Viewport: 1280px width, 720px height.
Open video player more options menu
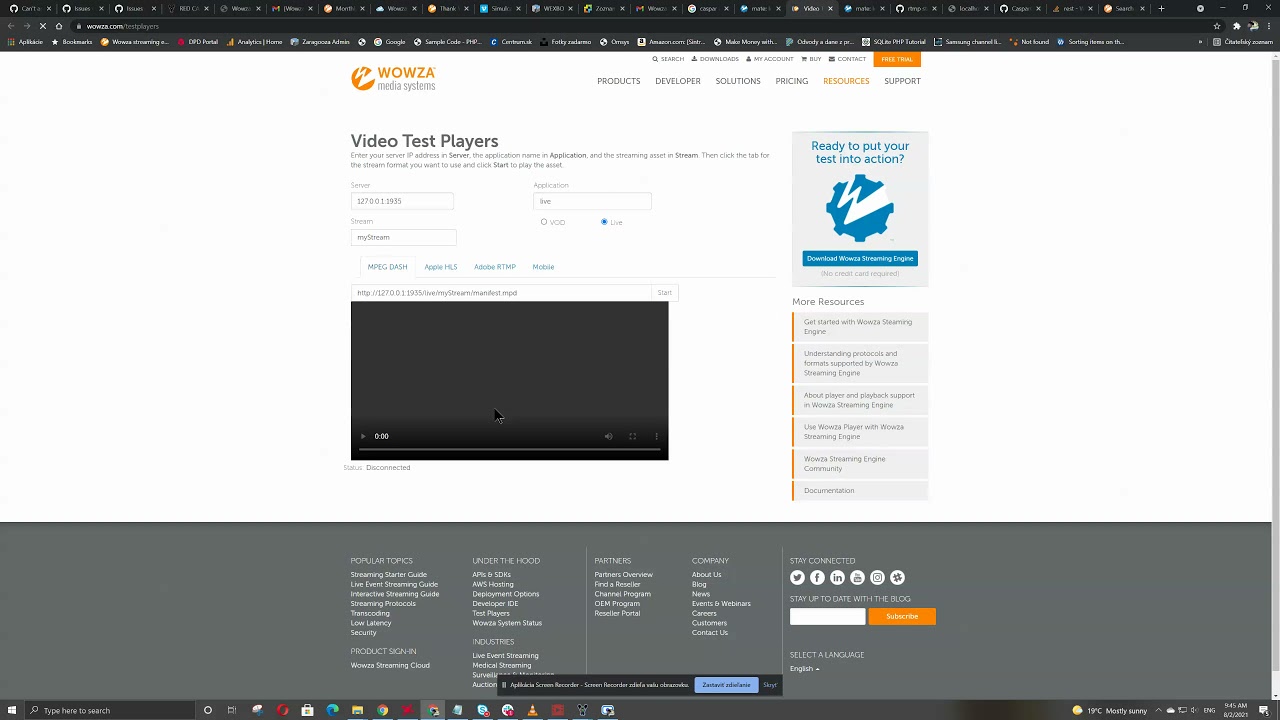click(656, 436)
